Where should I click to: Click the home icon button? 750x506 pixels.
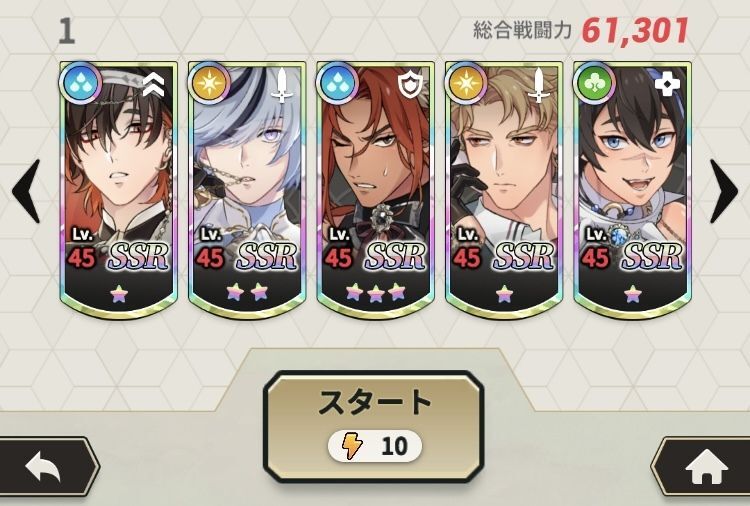(x=706, y=468)
